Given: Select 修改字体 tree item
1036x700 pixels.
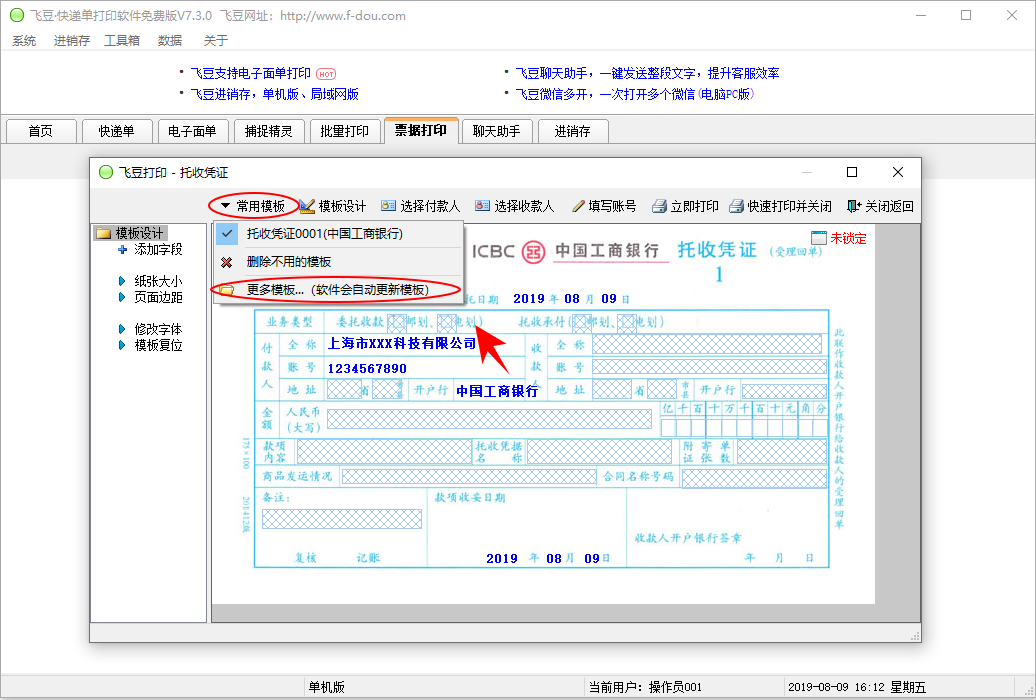Looking at the screenshot, I should point(158,329).
